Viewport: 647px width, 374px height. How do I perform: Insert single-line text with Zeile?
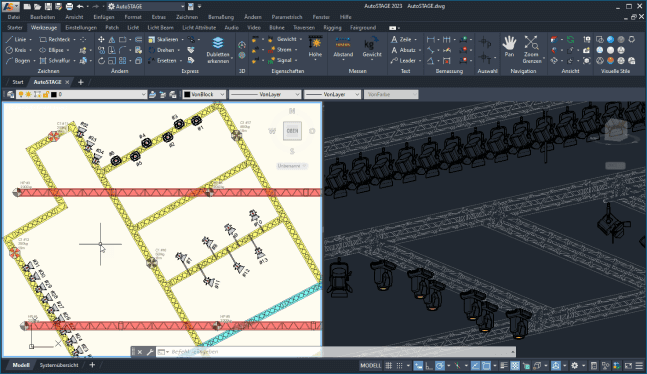click(401, 39)
